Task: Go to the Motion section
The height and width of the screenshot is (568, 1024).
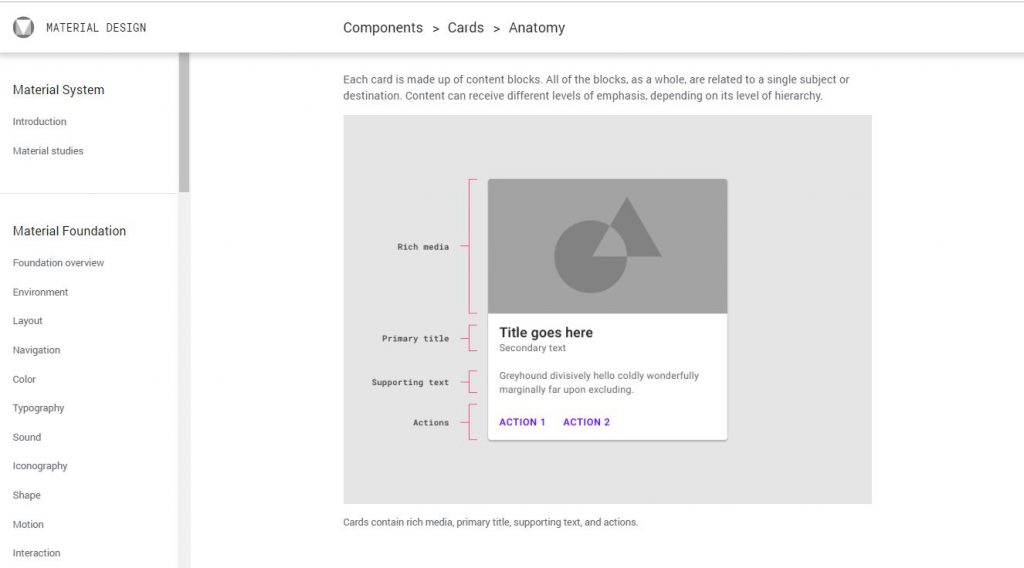Action: [x=28, y=524]
